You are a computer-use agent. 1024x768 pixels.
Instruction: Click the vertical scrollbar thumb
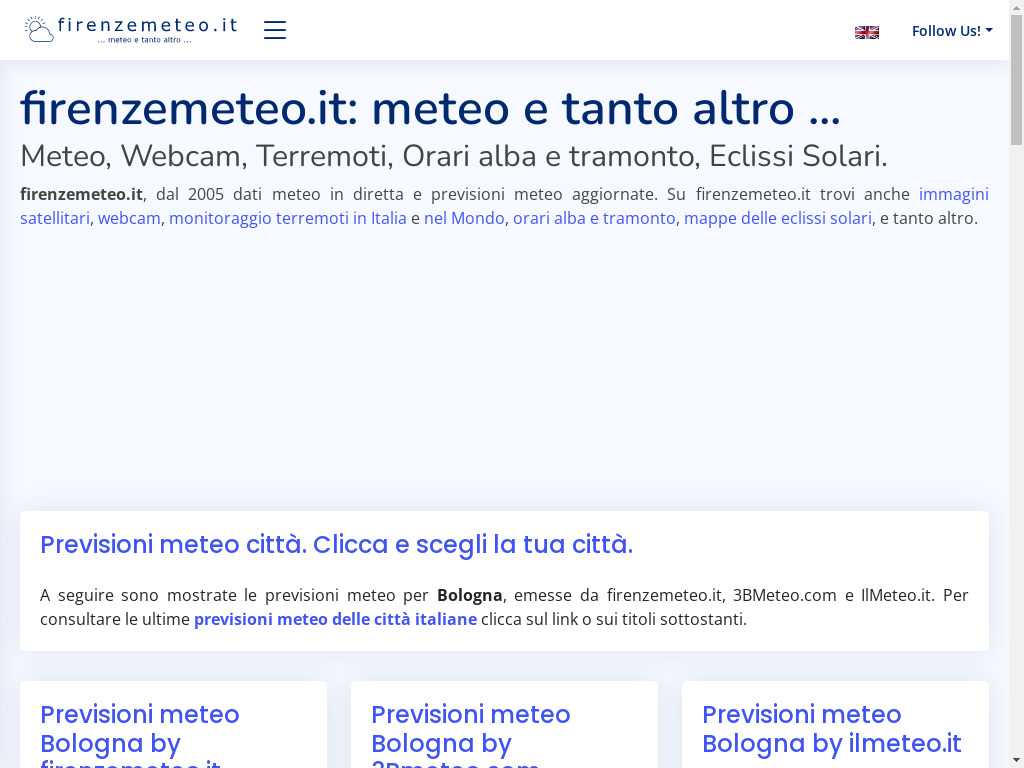coord(1017,79)
